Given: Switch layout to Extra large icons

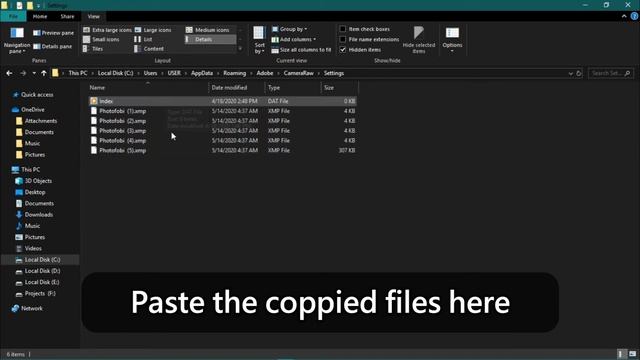Looking at the screenshot, I should [x=107, y=30].
